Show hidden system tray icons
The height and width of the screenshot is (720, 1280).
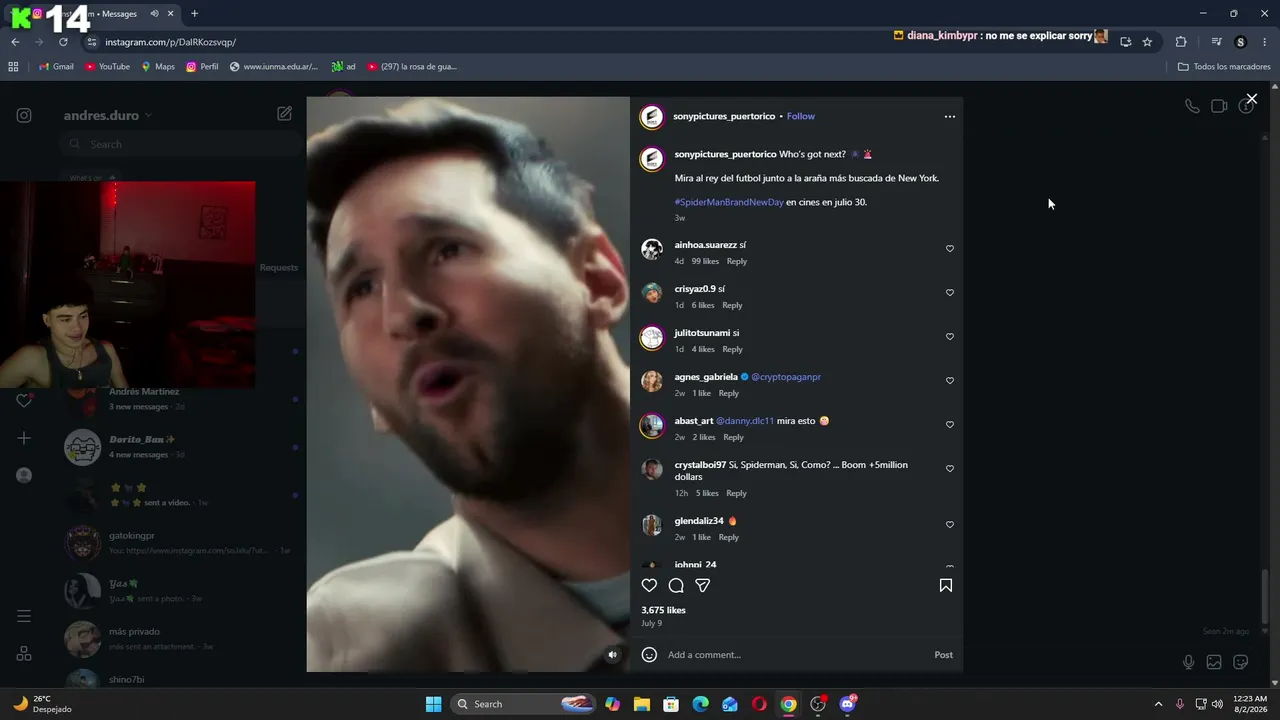point(1158,704)
